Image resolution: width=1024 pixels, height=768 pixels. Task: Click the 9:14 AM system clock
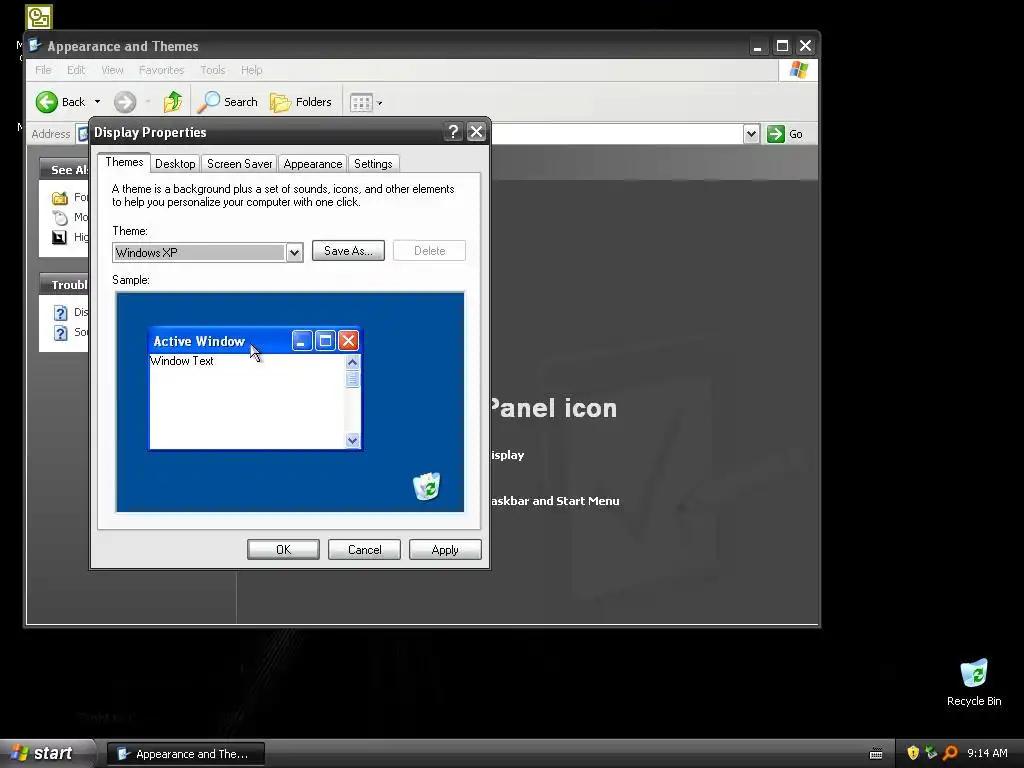click(987, 753)
